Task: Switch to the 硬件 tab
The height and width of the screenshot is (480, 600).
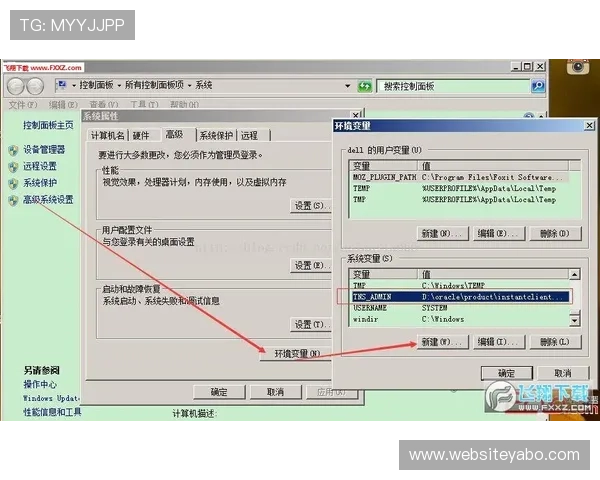Action: 142,136
